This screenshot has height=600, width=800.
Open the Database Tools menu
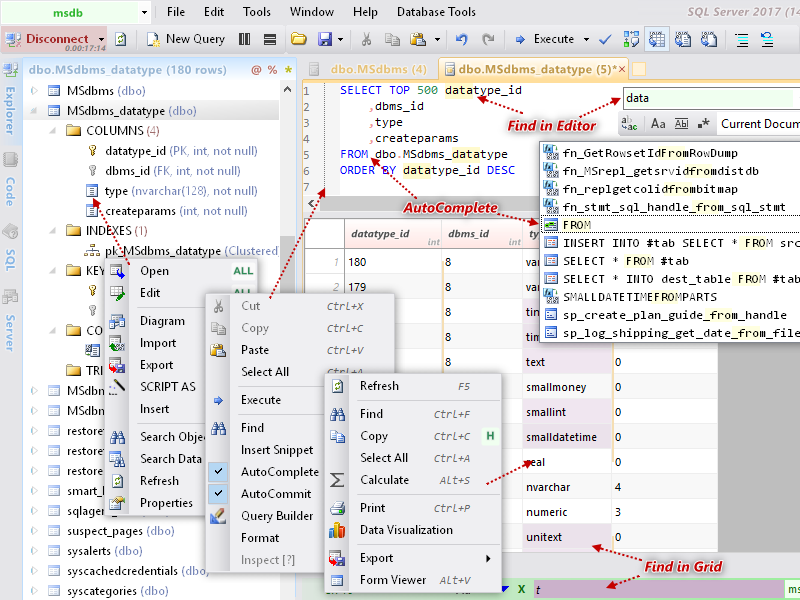click(436, 12)
